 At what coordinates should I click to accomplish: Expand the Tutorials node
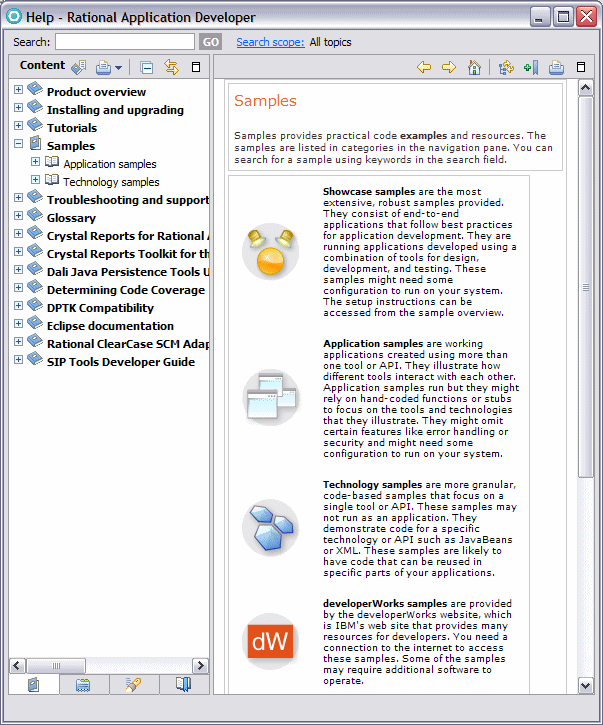[x=18, y=125]
